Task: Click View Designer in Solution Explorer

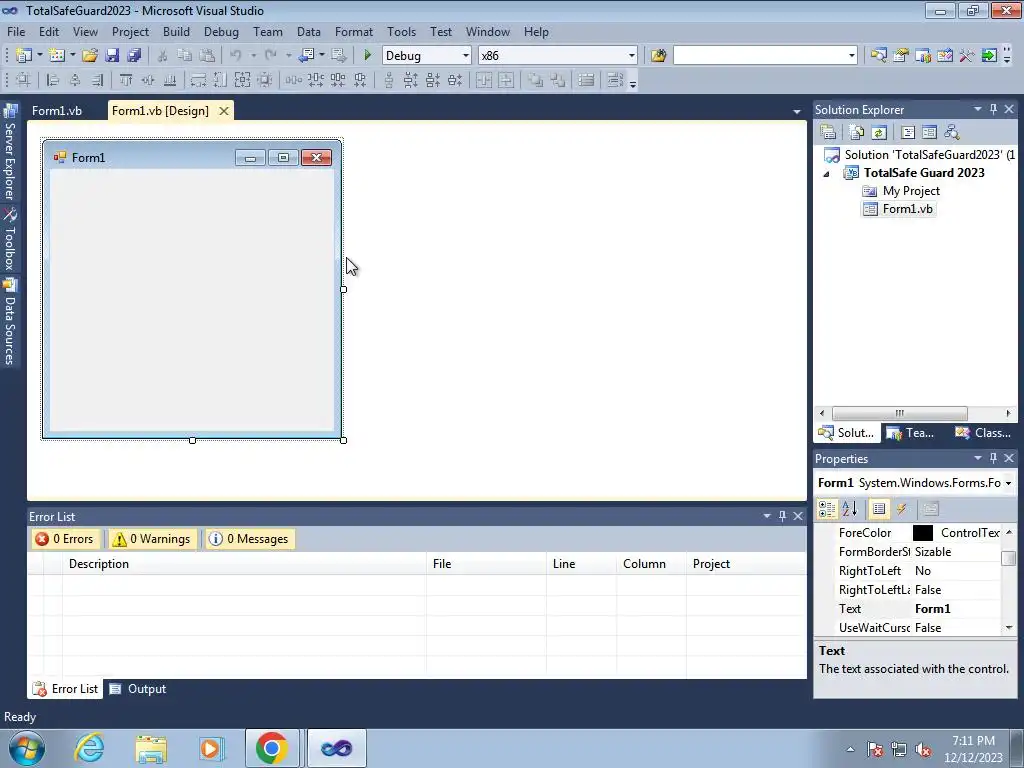Action: point(929,132)
